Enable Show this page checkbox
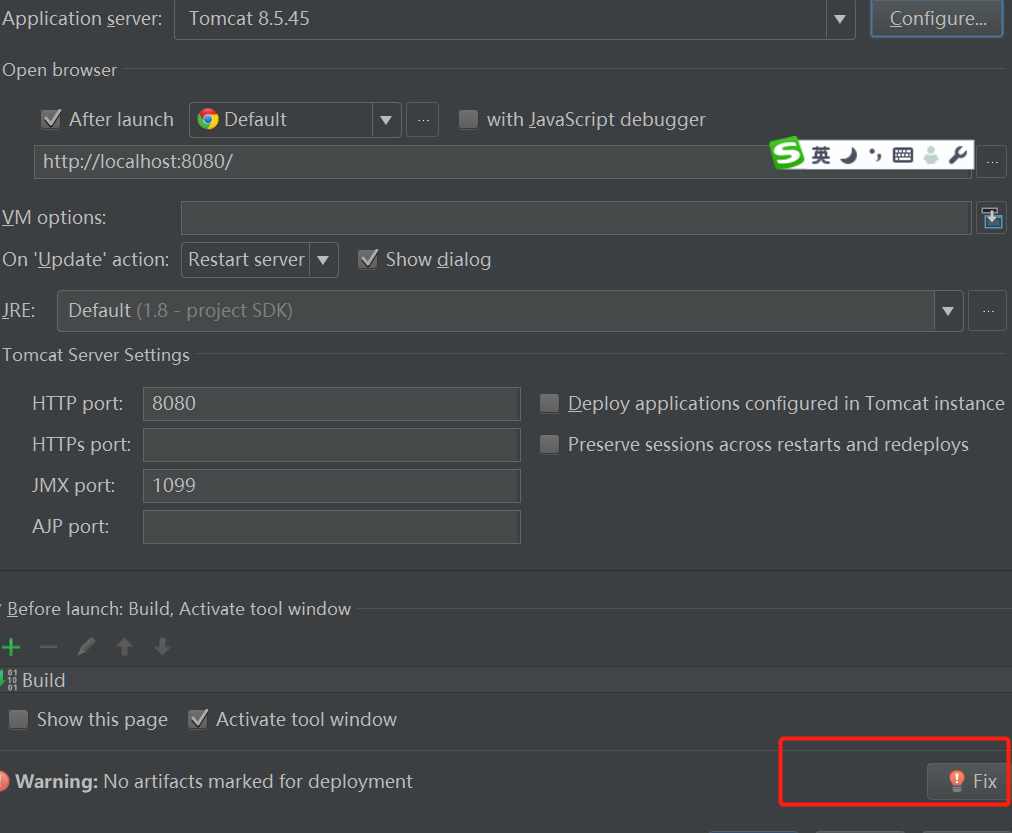The height and width of the screenshot is (833, 1012). 19,719
